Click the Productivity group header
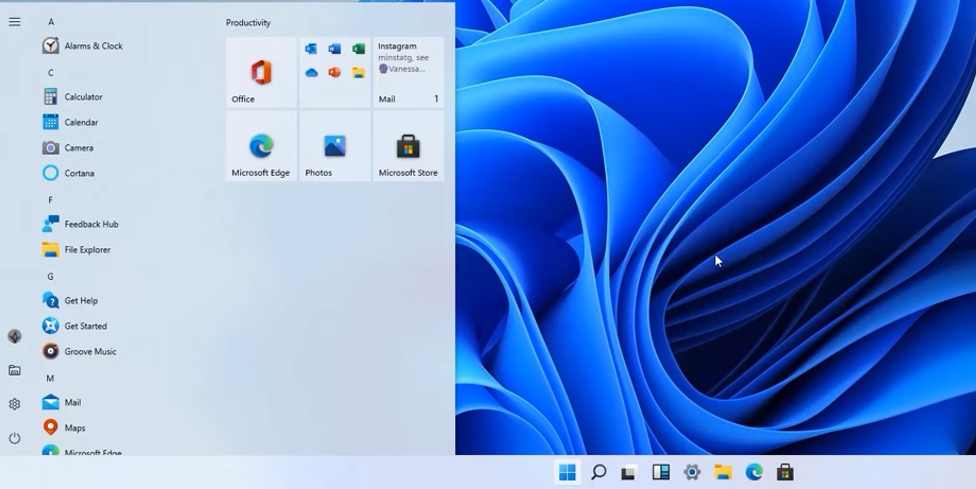Image resolution: width=976 pixels, height=489 pixels. (248, 22)
